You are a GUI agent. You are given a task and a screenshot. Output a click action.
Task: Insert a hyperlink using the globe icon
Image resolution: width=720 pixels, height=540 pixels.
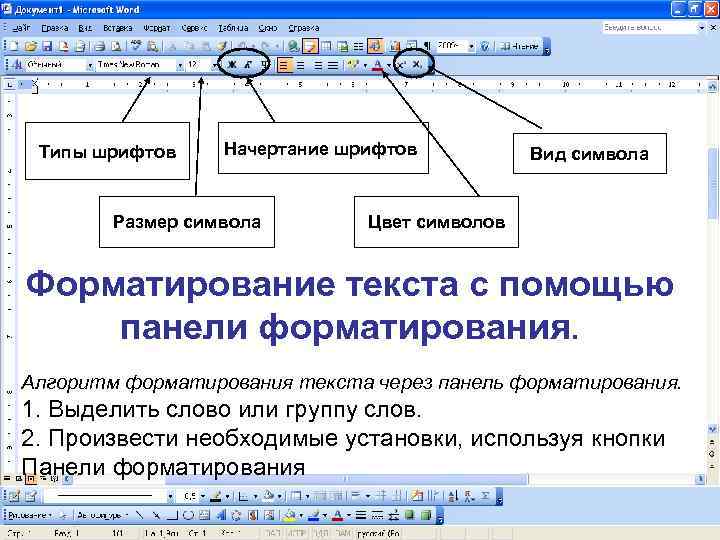point(293,46)
